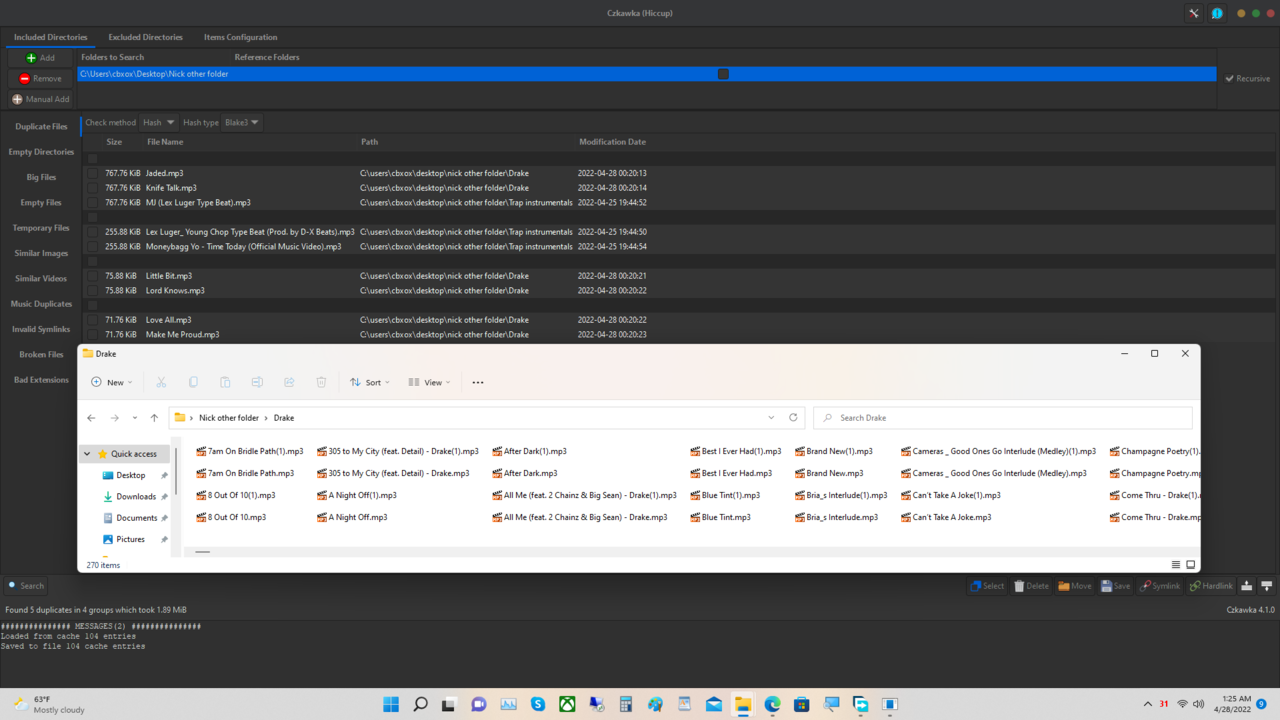This screenshot has width=1280, height=720.
Task: Click the Hardlink button in bottom toolbar
Action: 1211,586
